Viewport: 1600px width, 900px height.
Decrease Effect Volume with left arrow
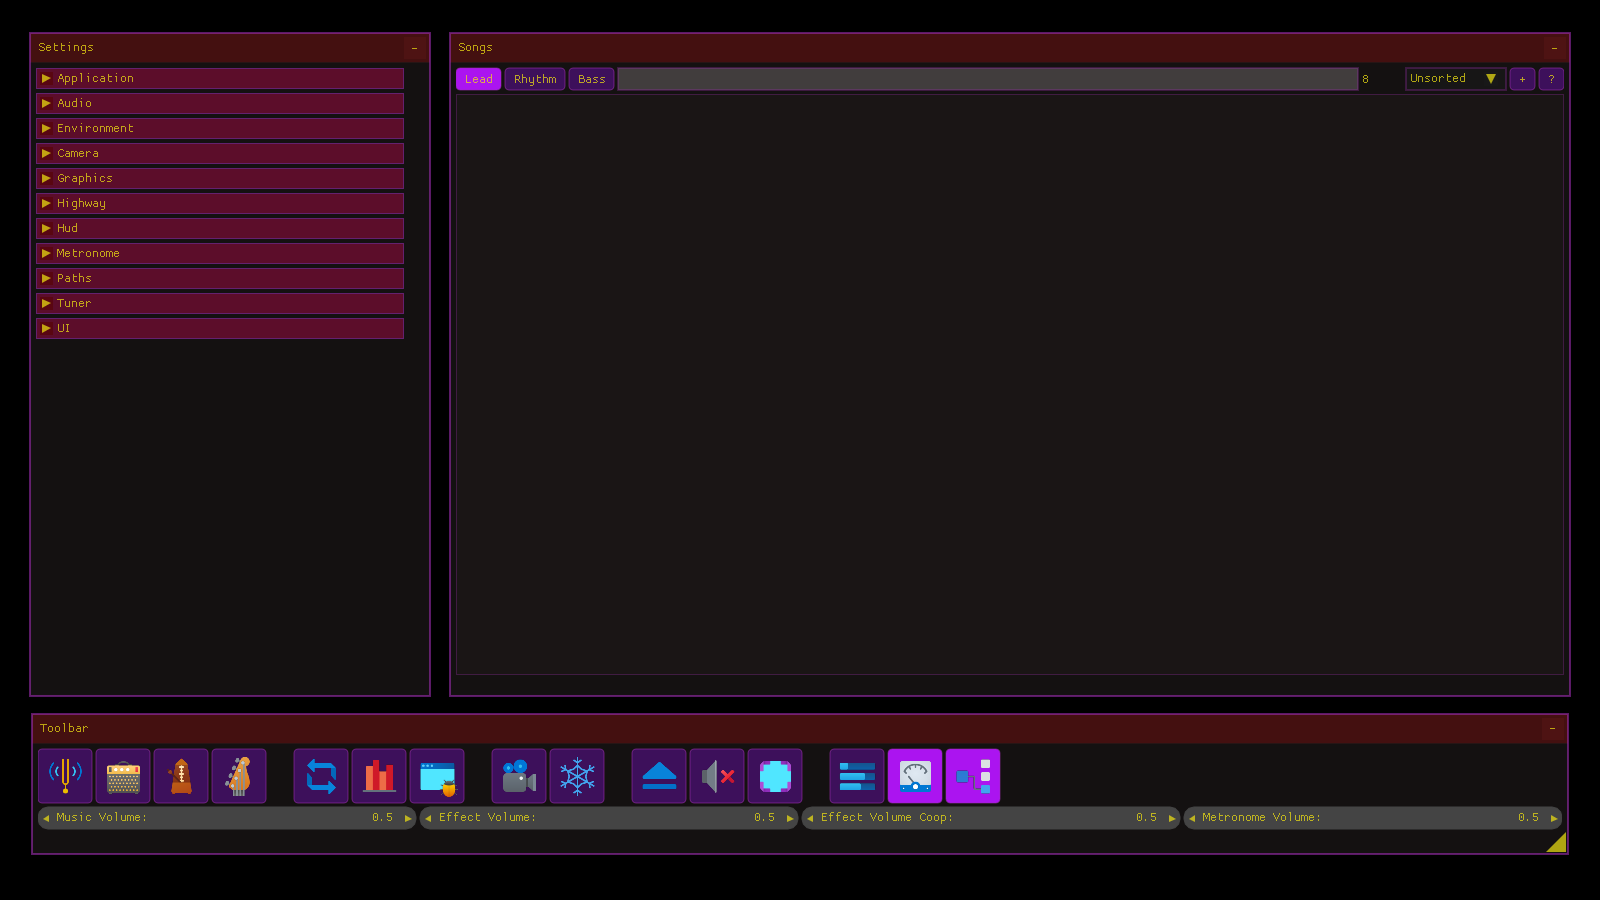pyautogui.click(x=428, y=818)
